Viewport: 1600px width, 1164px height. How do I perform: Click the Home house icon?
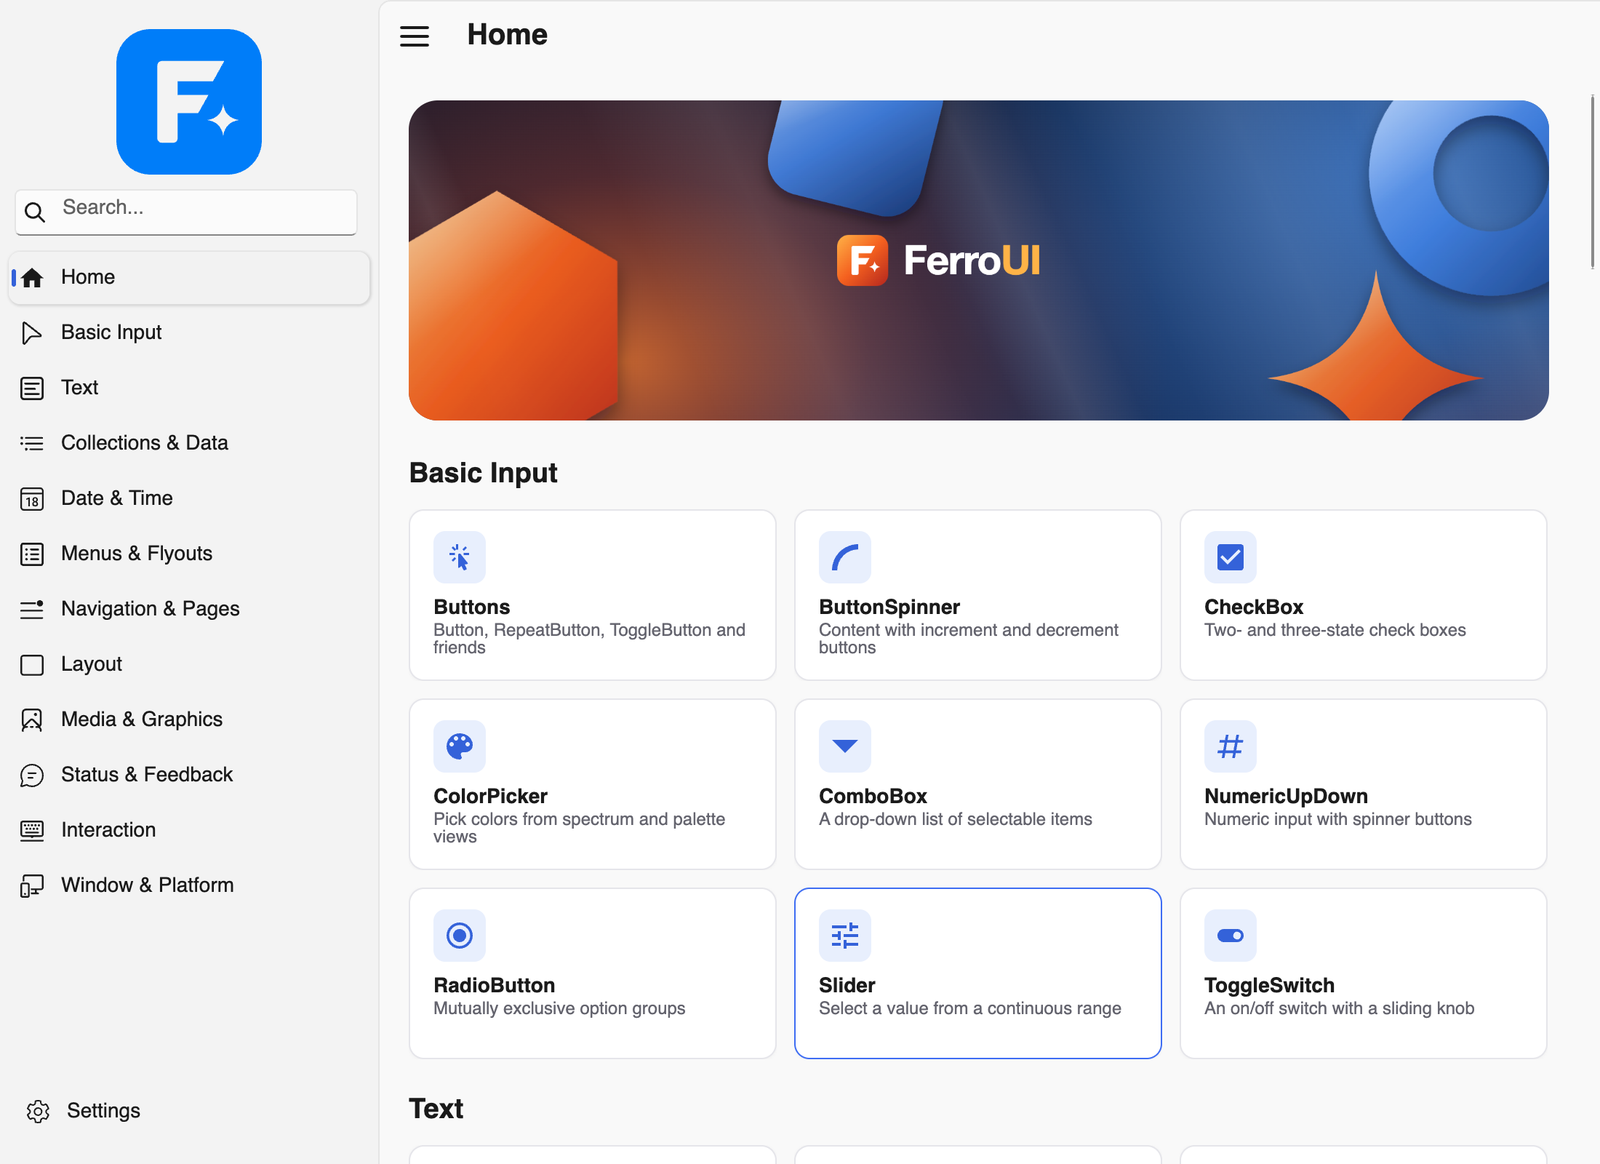click(x=32, y=278)
